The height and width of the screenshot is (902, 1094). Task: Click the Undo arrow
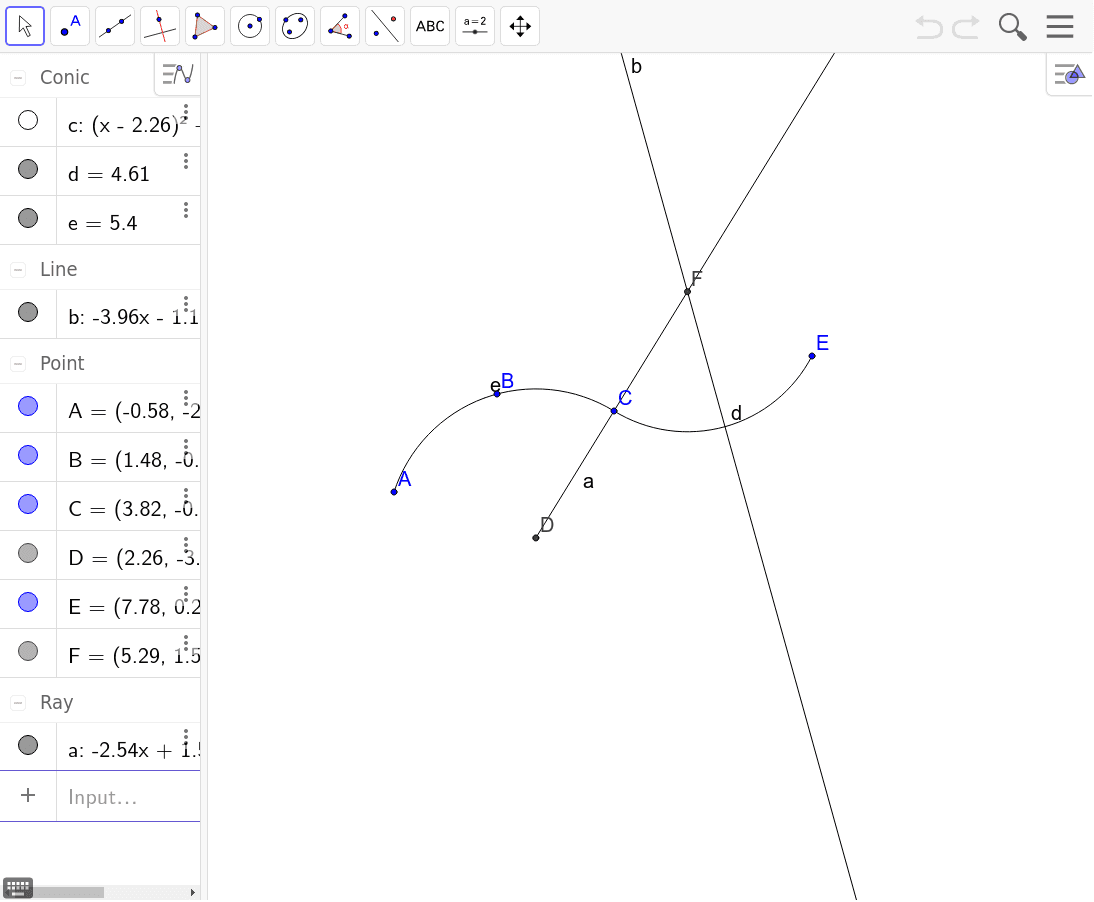point(929,27)
